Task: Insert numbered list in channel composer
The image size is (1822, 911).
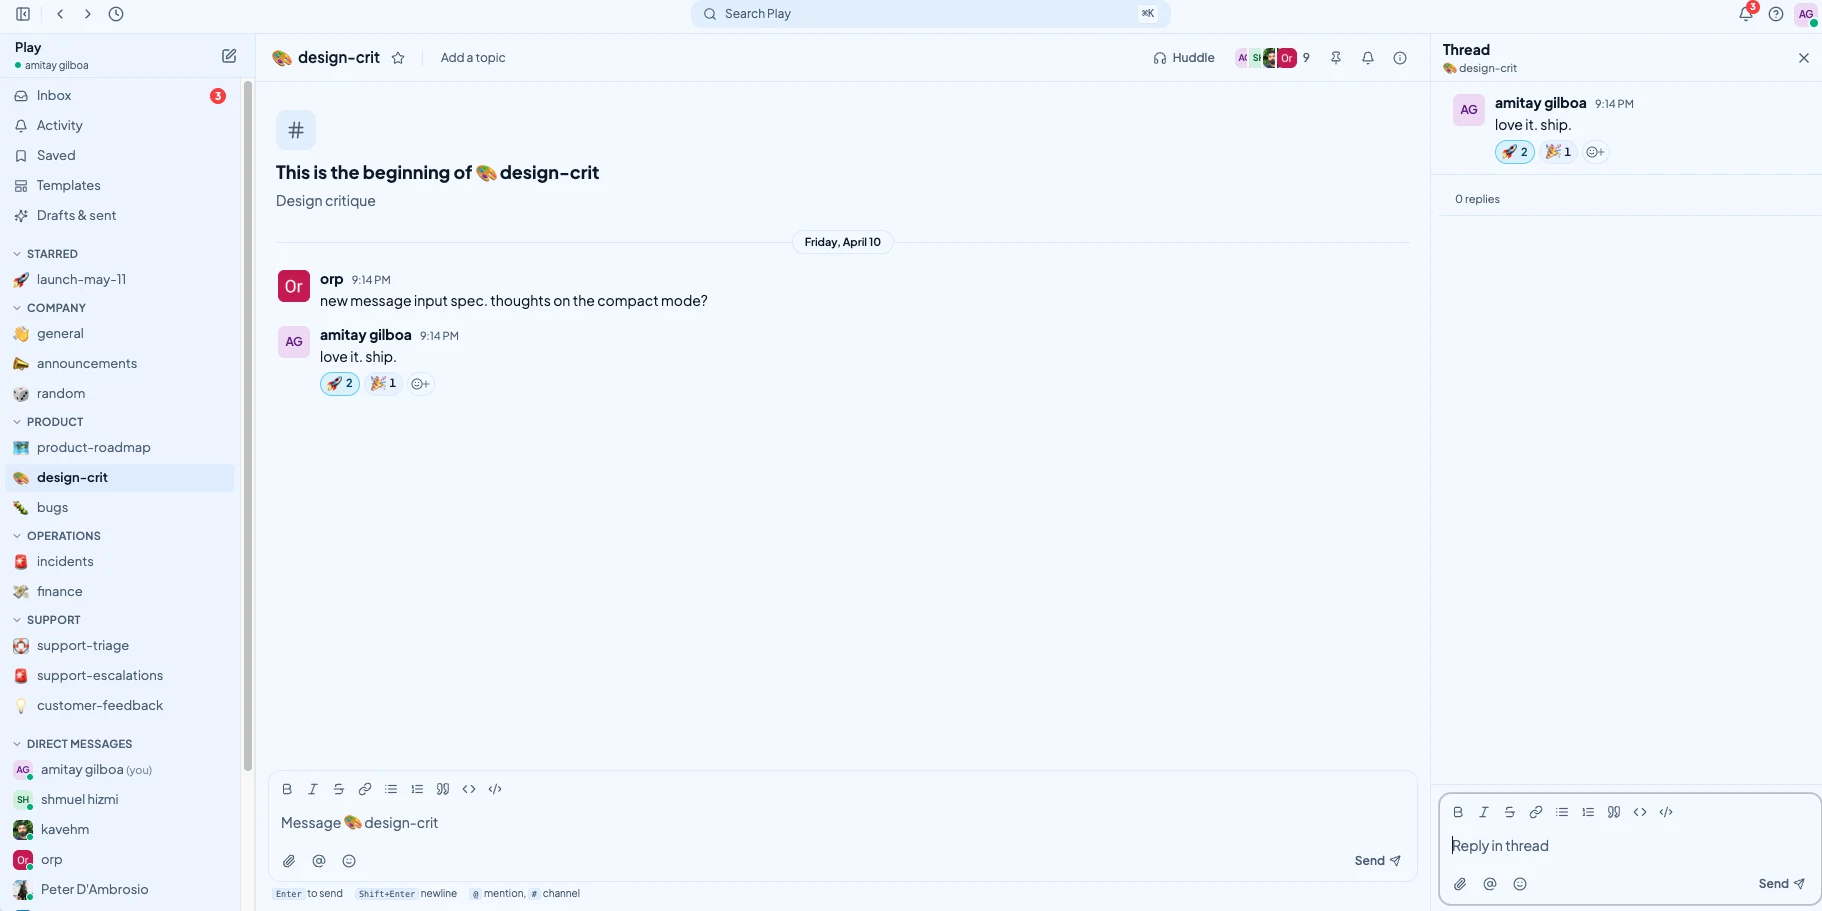Action: 417,789
